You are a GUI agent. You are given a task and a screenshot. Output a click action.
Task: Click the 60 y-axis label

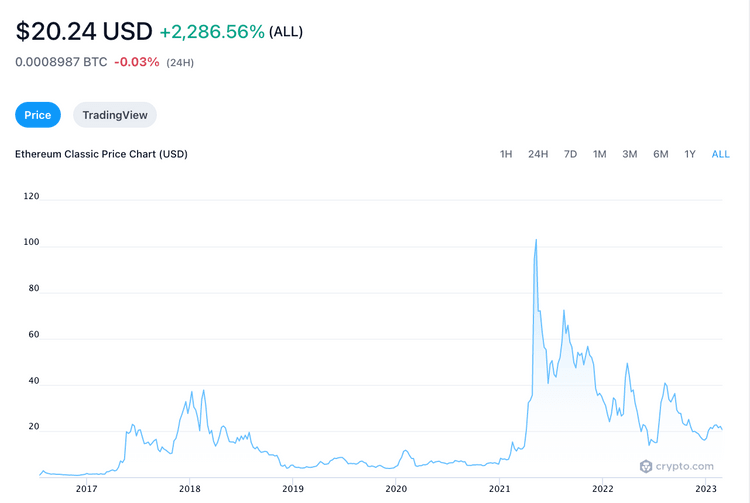(x=34, y=335)
